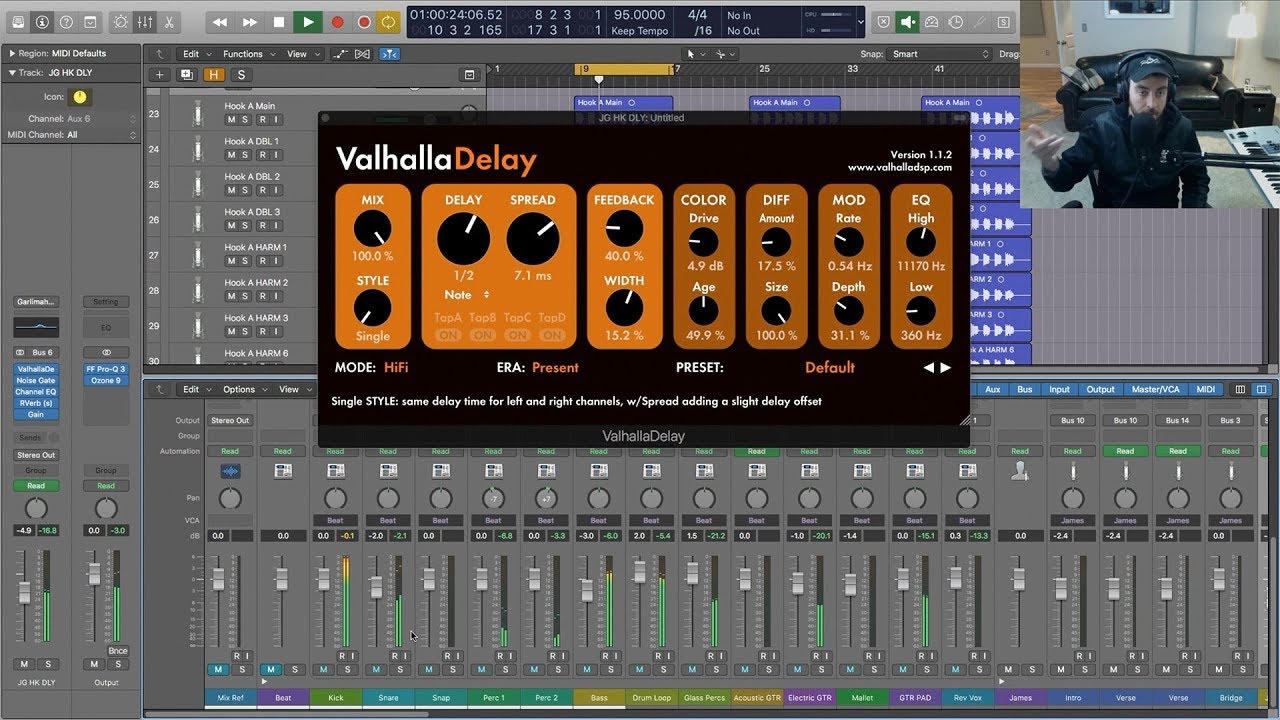Open the delay Note unit selector
Image resolution: width=1280 pixels, height=720 pixels.
pyautogui.click(x=467, y=295)
